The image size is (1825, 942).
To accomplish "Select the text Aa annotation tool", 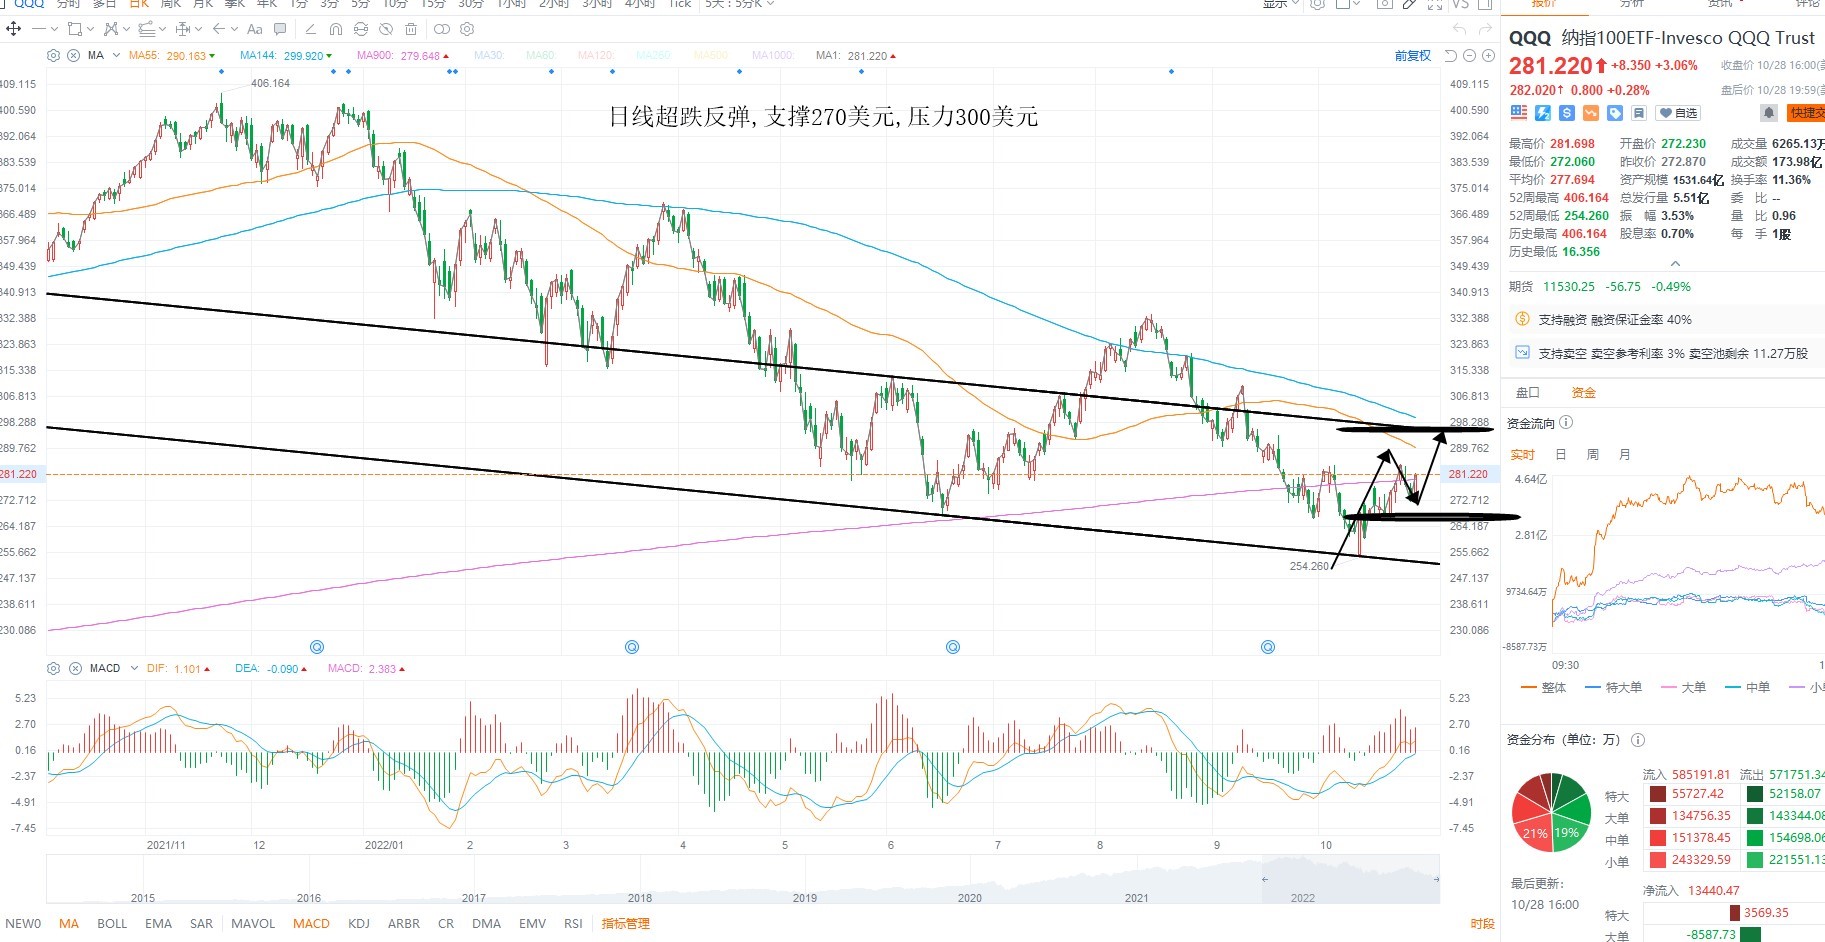I will (255, 29).
